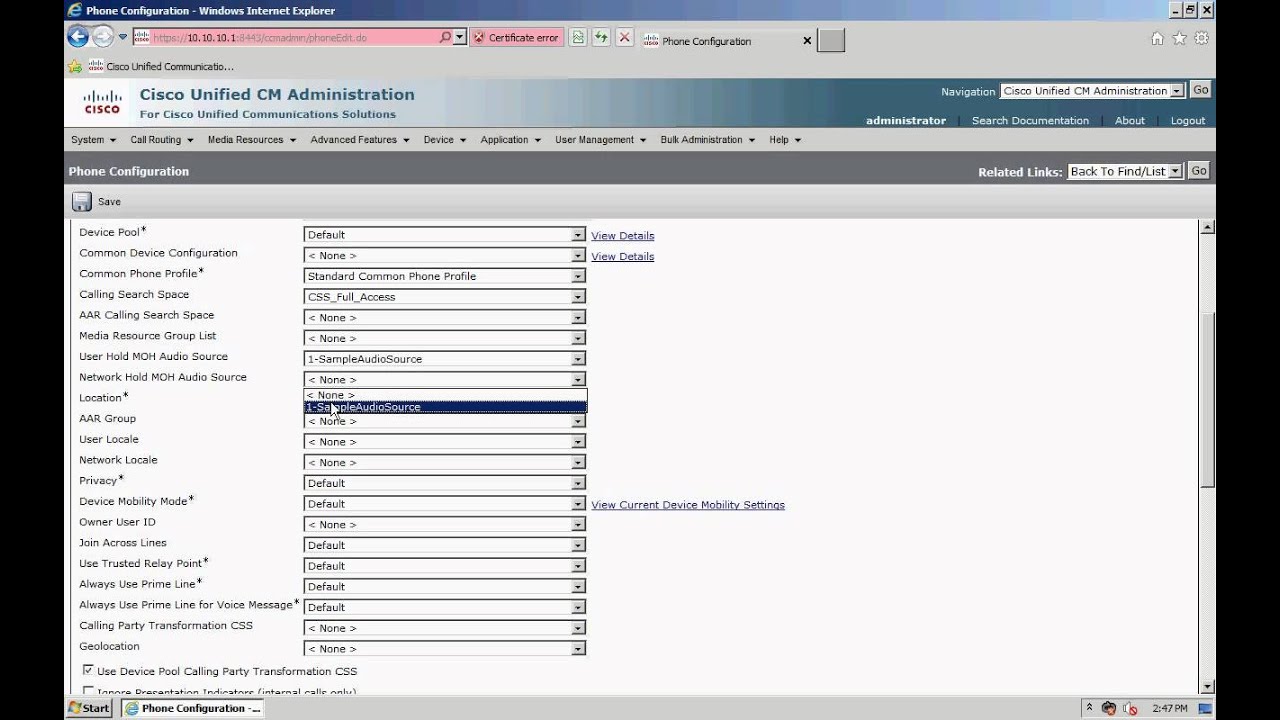
Task: Click View Details for Device Pool
Action: click(x=622, y=236)
